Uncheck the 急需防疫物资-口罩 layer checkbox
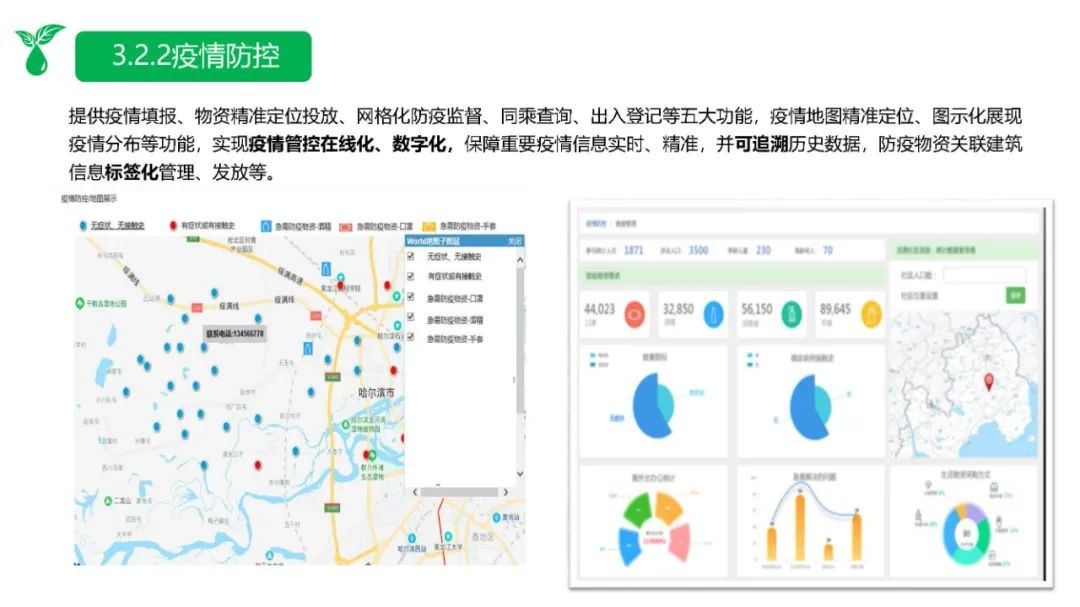Image resolution: width=1080 pixels, height=607 pixels. pyautogui.click(x=411, y=297)
